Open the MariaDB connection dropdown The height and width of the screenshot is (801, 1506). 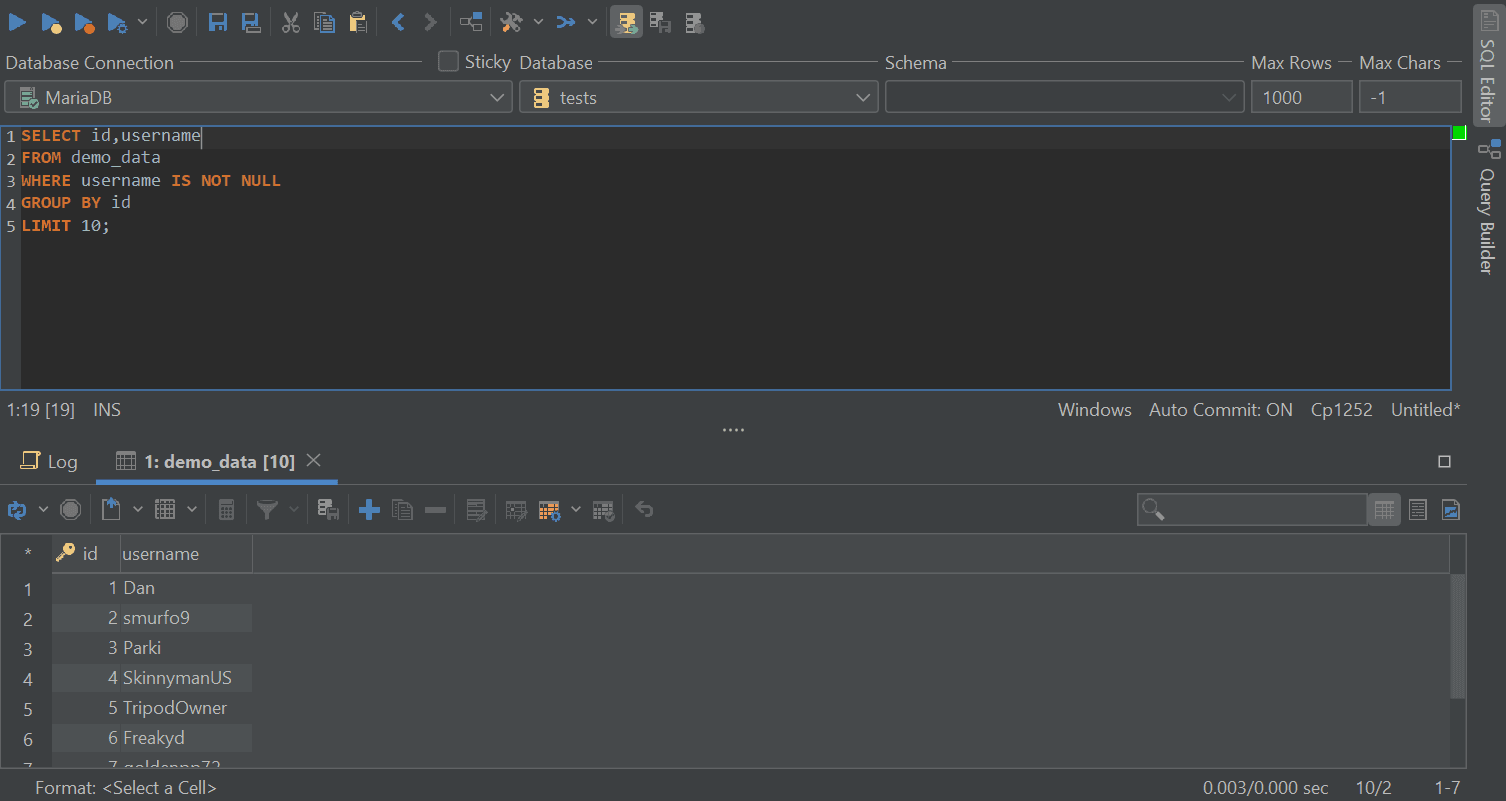(497, 97)
